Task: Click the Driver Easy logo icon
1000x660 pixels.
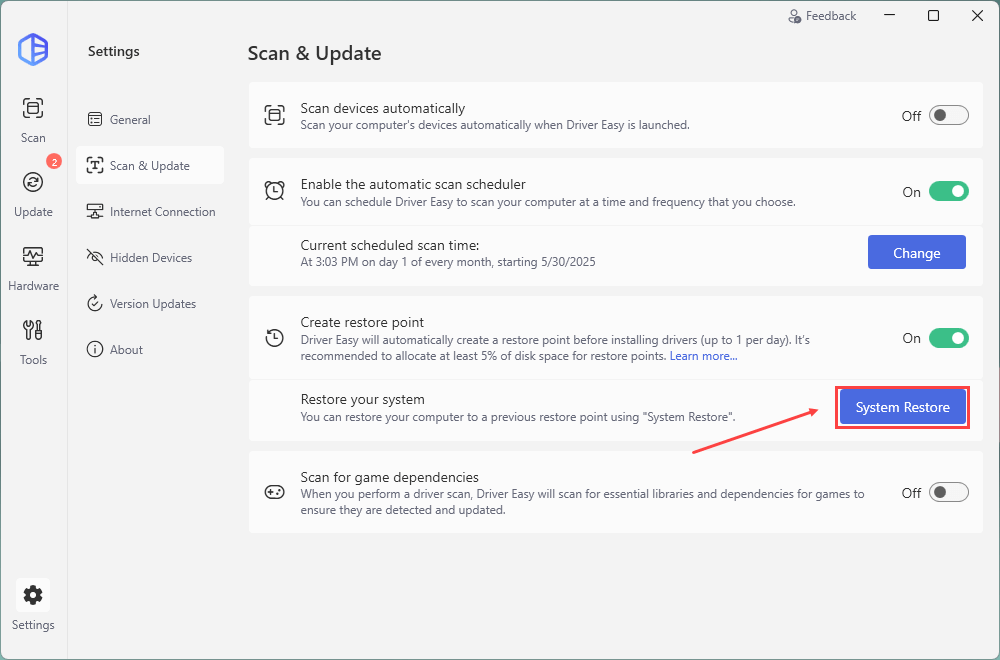Action: 33,49
